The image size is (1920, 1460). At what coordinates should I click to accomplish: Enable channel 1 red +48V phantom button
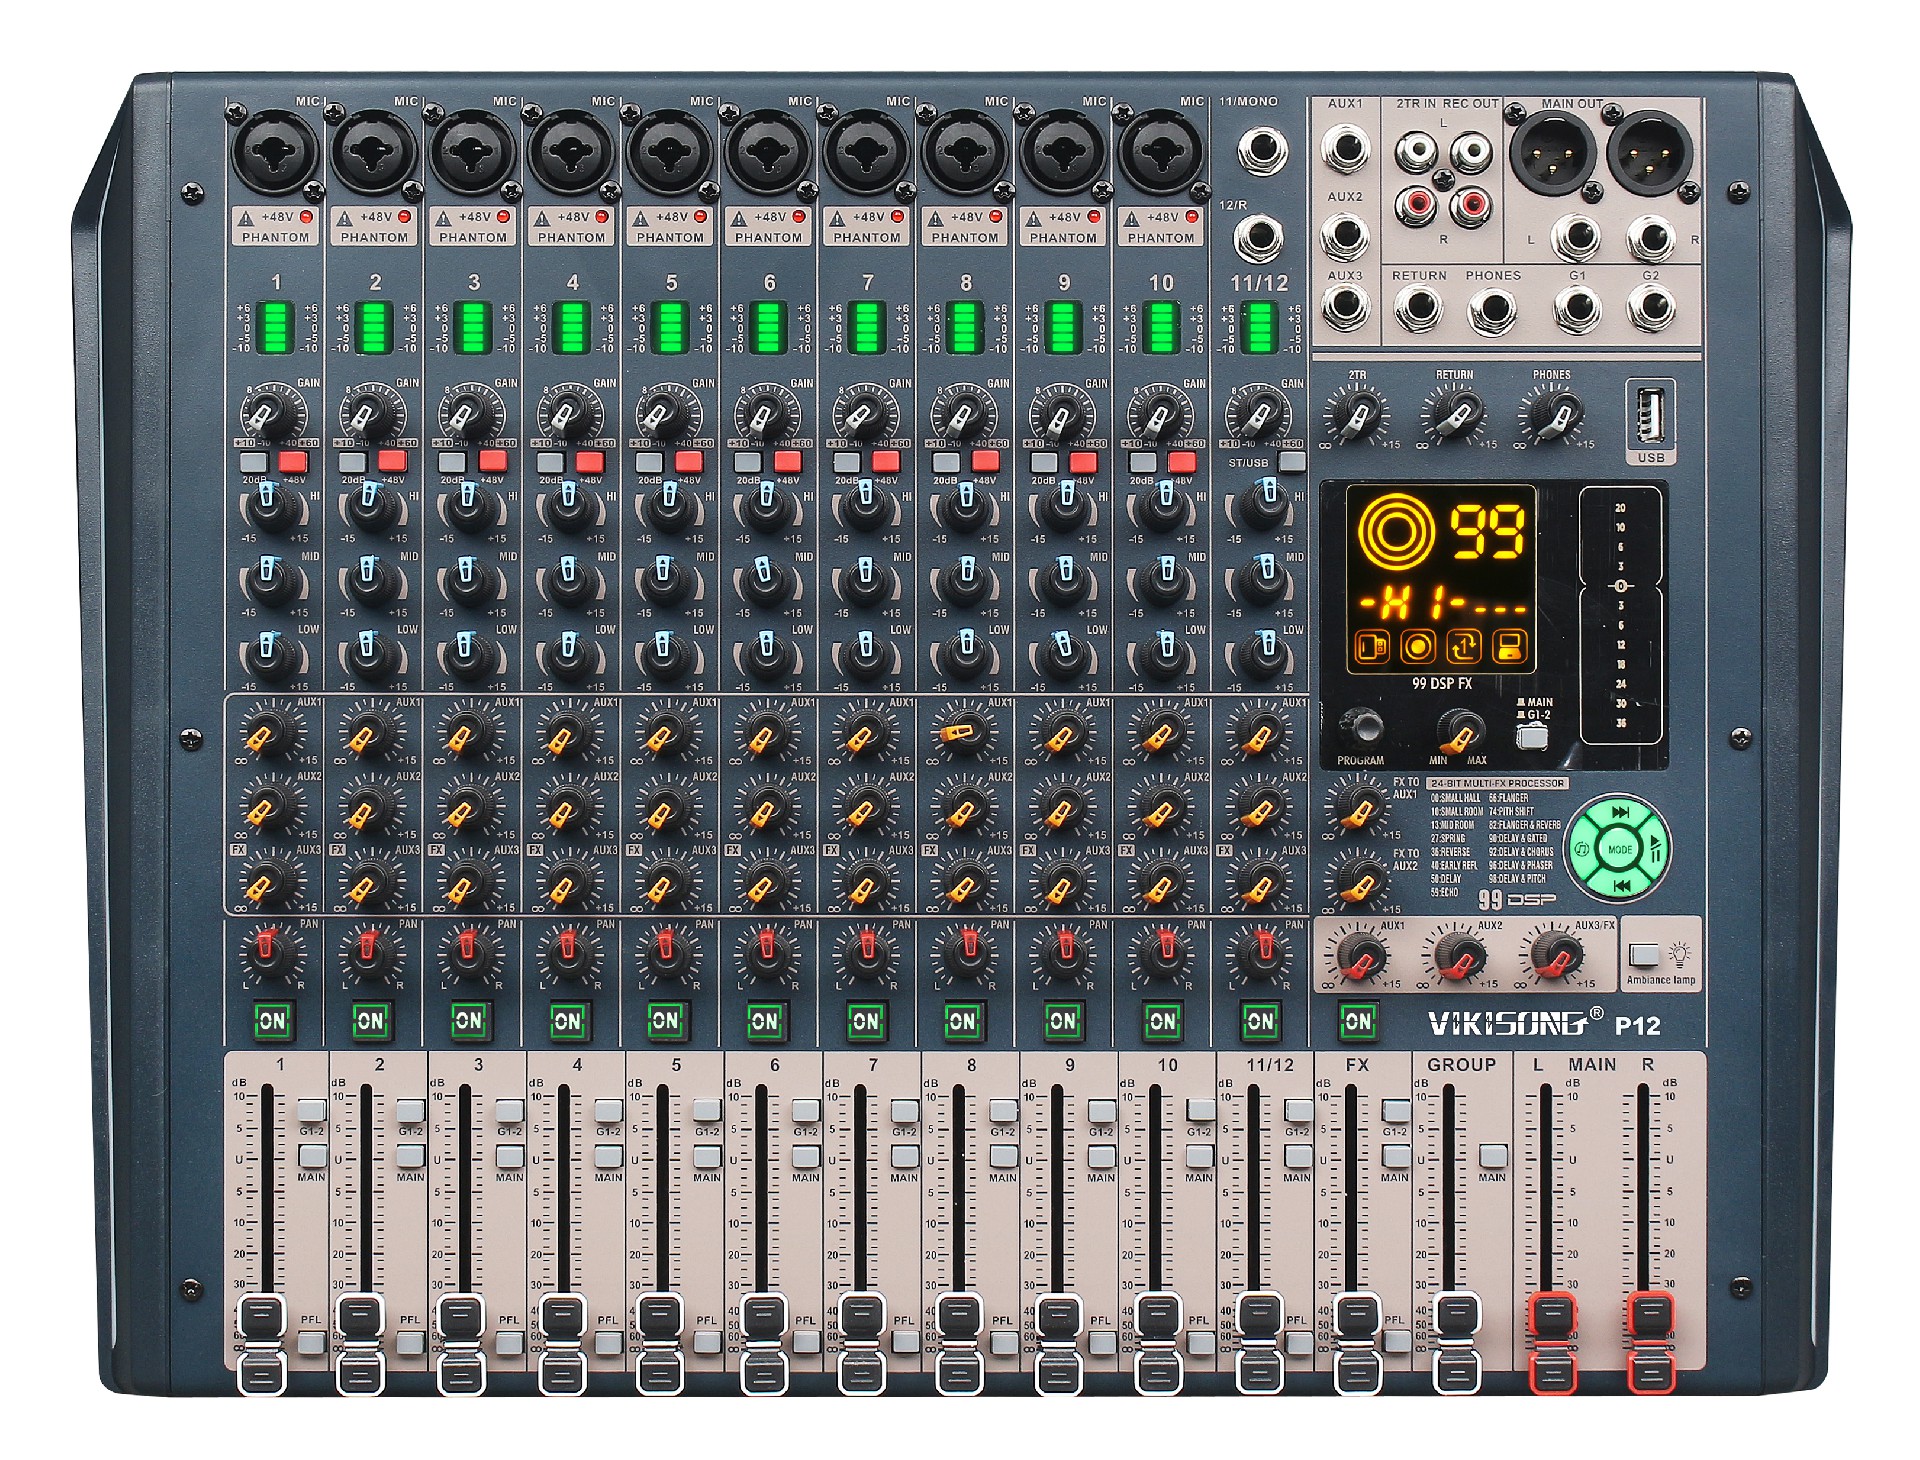click(x=293, y=461)
